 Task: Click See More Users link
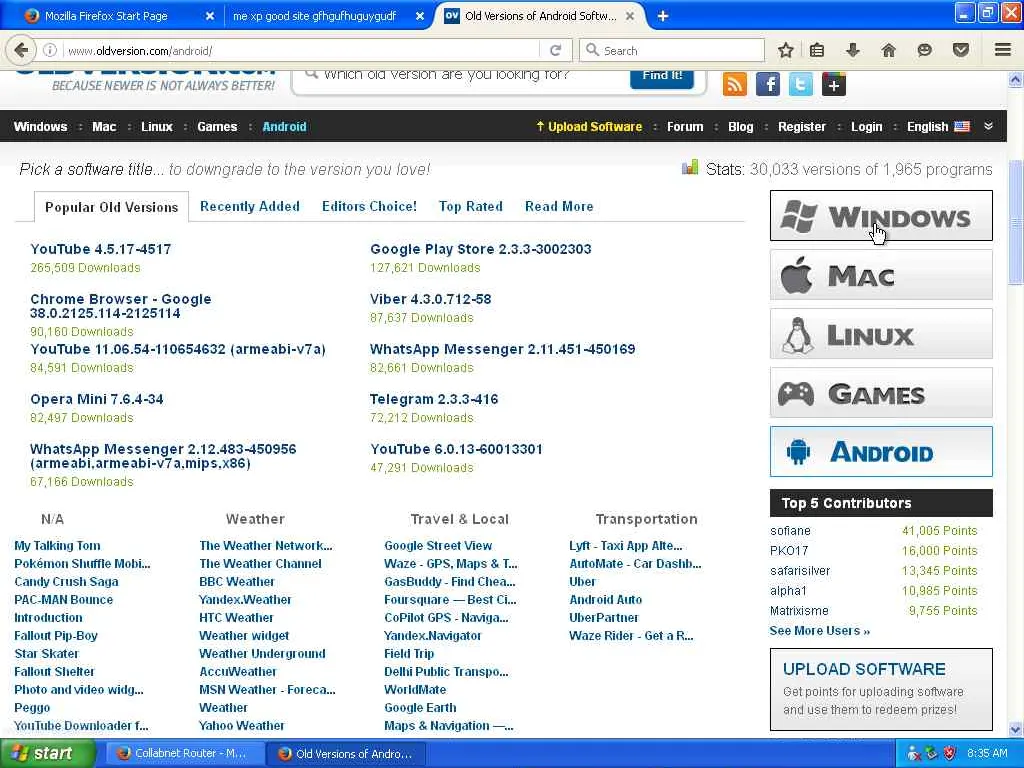tap(820, 631)
